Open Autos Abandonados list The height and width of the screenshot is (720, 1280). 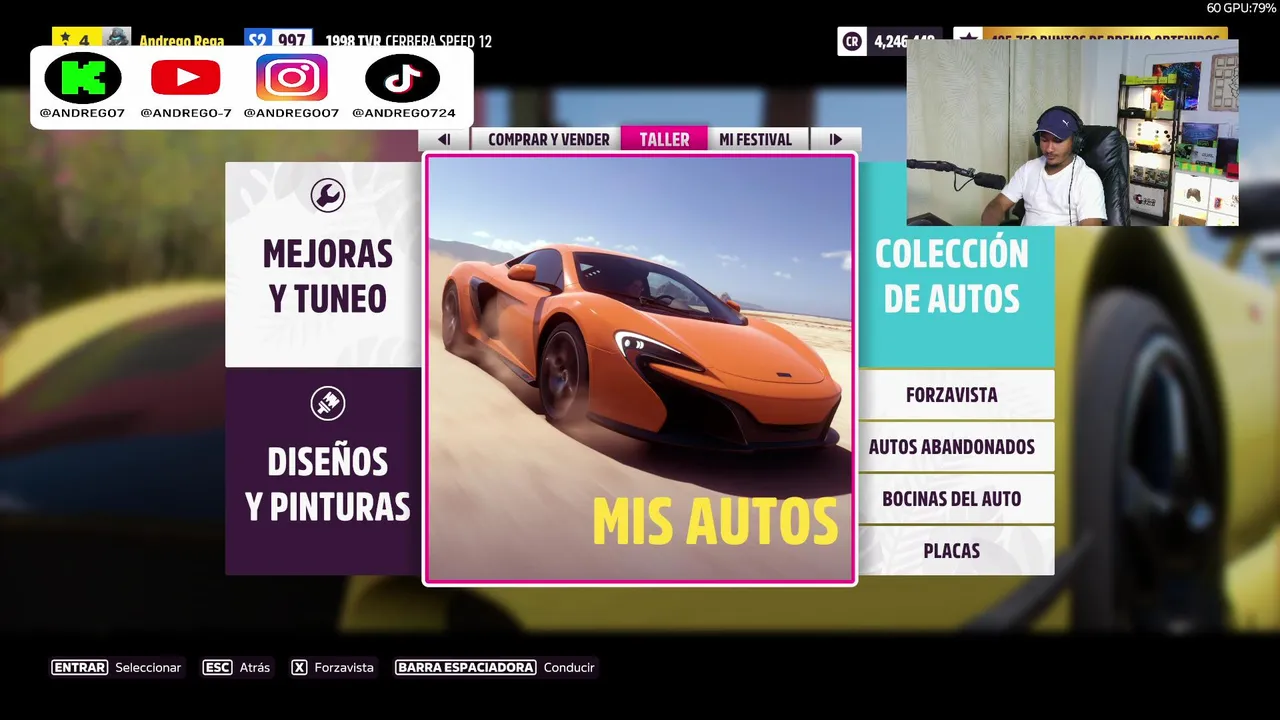[956, 447]
